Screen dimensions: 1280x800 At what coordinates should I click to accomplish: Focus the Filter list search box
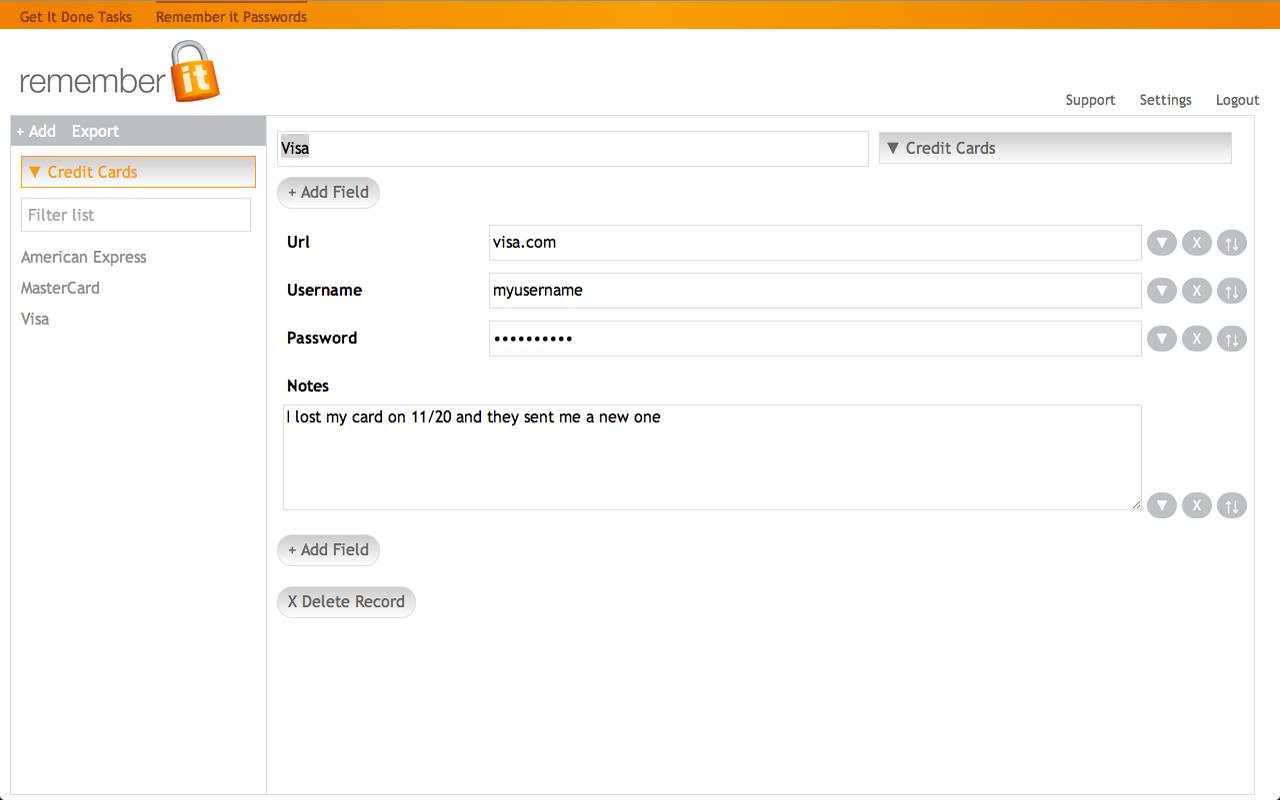coord(136,215)
